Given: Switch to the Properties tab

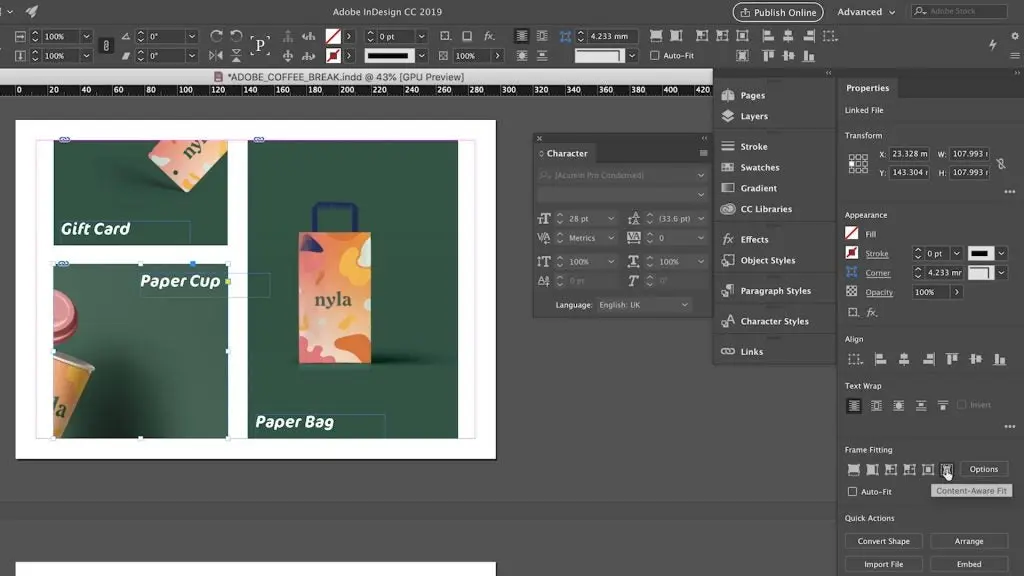Looking at the screenshot, I should [x=868, y=88].
